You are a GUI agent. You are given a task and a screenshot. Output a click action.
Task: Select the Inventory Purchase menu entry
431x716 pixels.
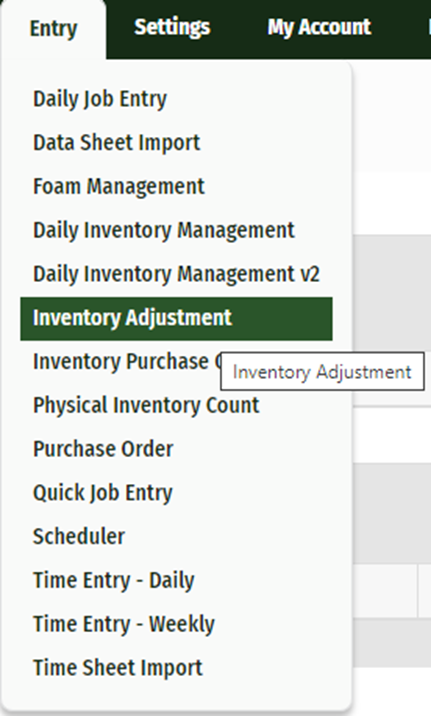[121, 362]
